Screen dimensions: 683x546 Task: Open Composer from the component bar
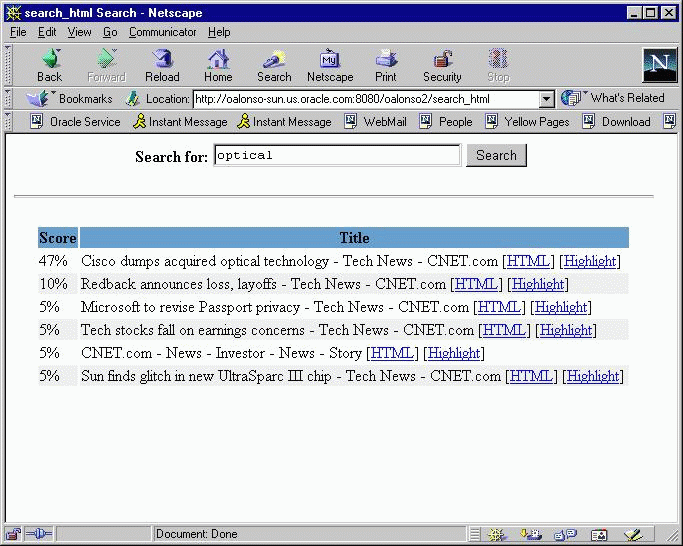(632, 534)
